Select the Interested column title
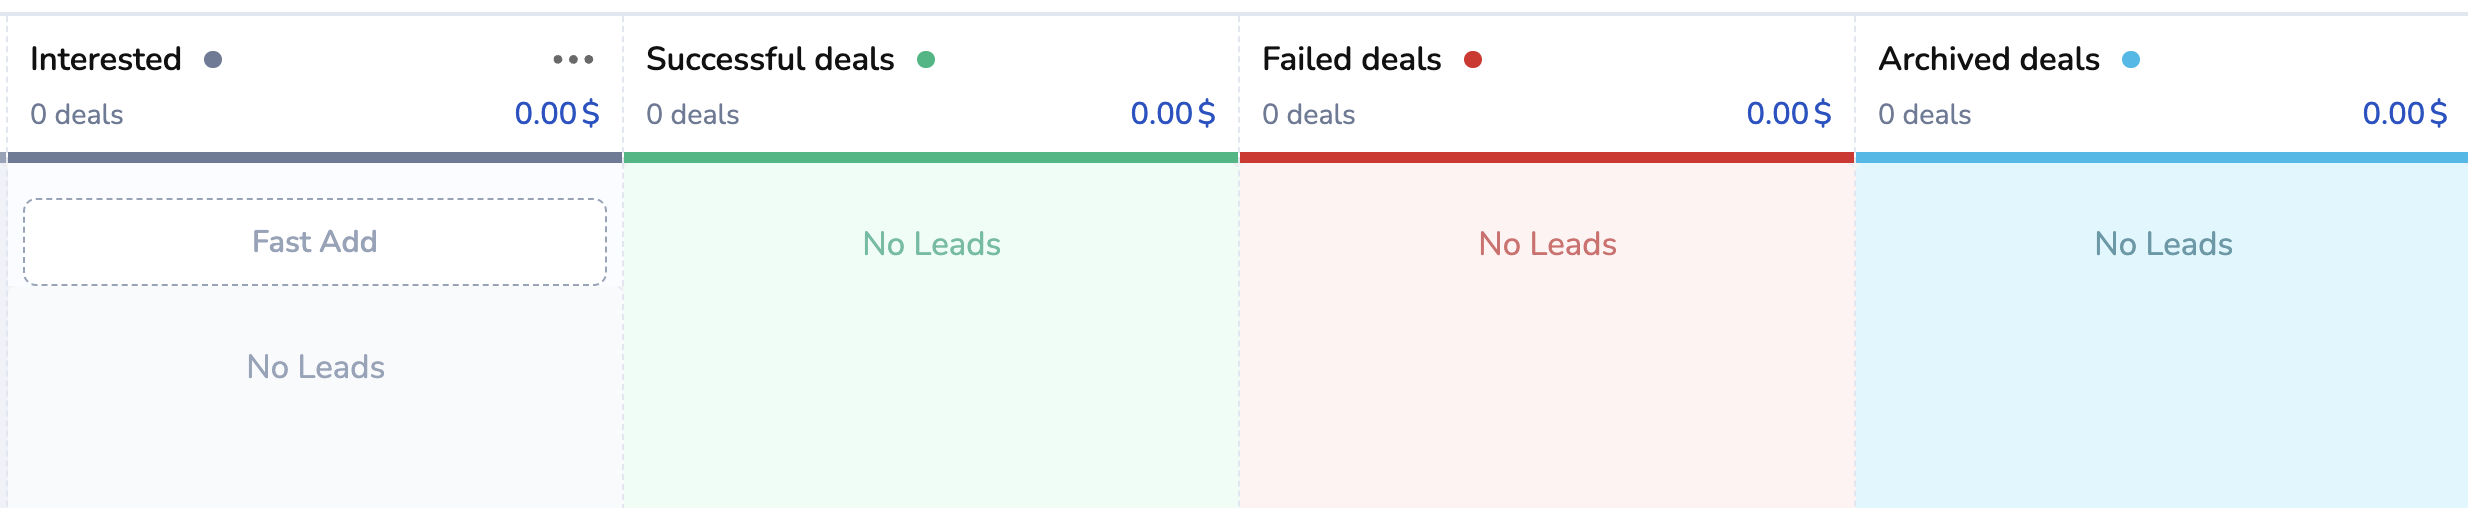The image size is (2468, 508). 106,60
